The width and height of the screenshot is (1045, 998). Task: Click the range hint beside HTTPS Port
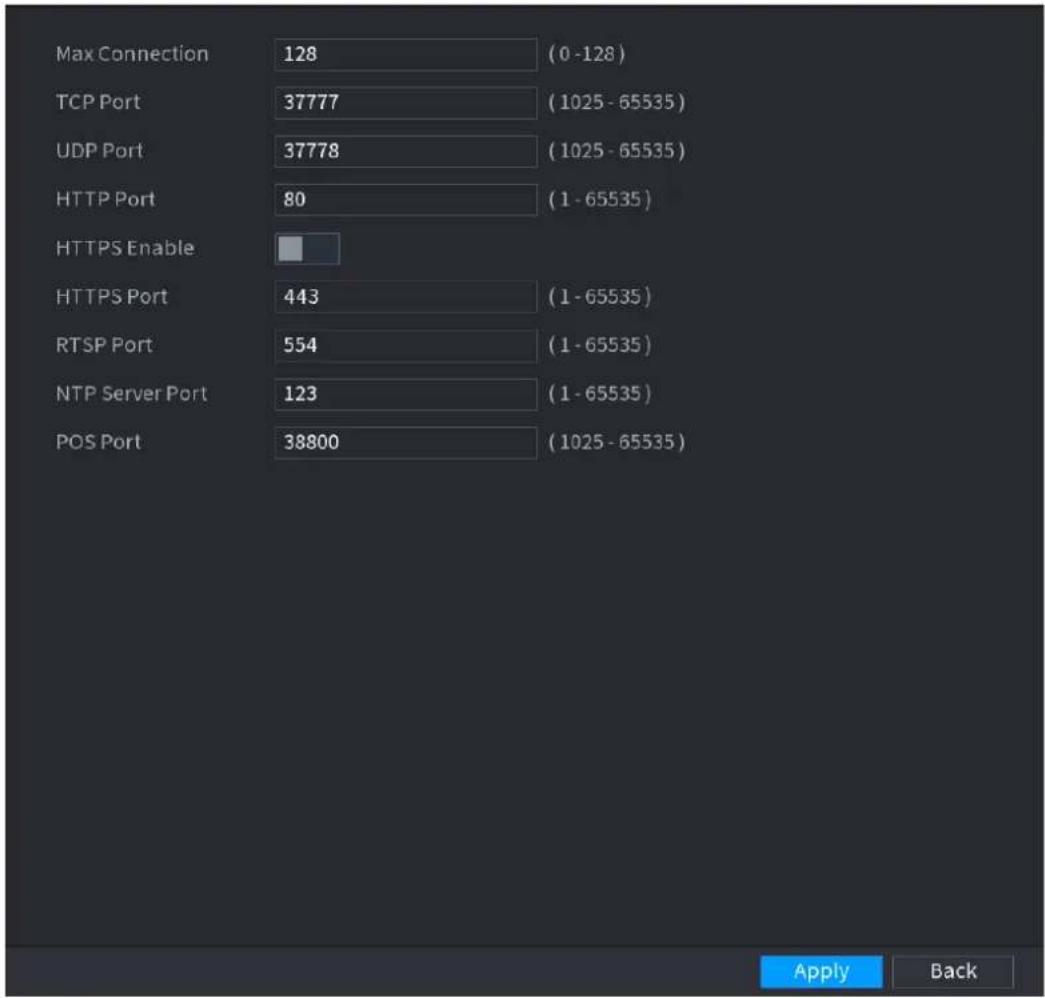(599, 297)
